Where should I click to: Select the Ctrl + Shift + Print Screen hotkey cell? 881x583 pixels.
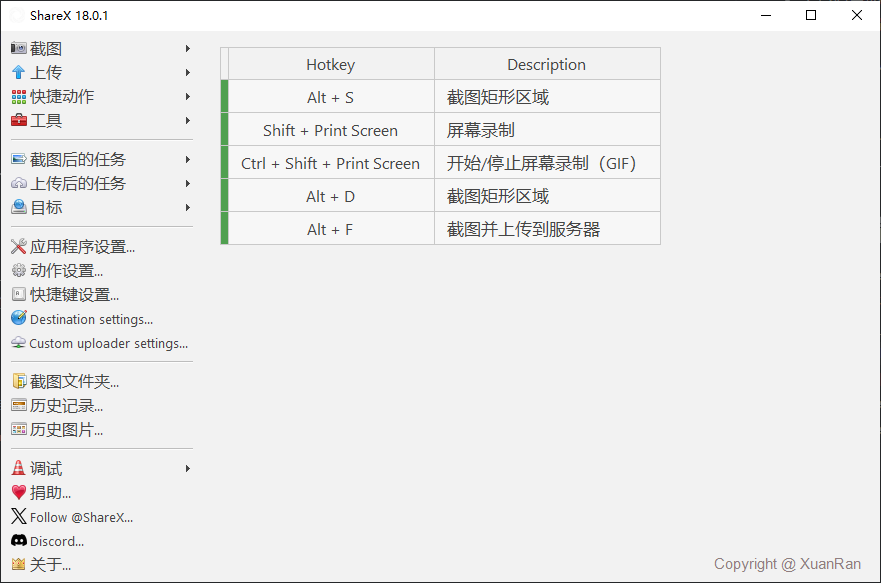click(331, 163)
